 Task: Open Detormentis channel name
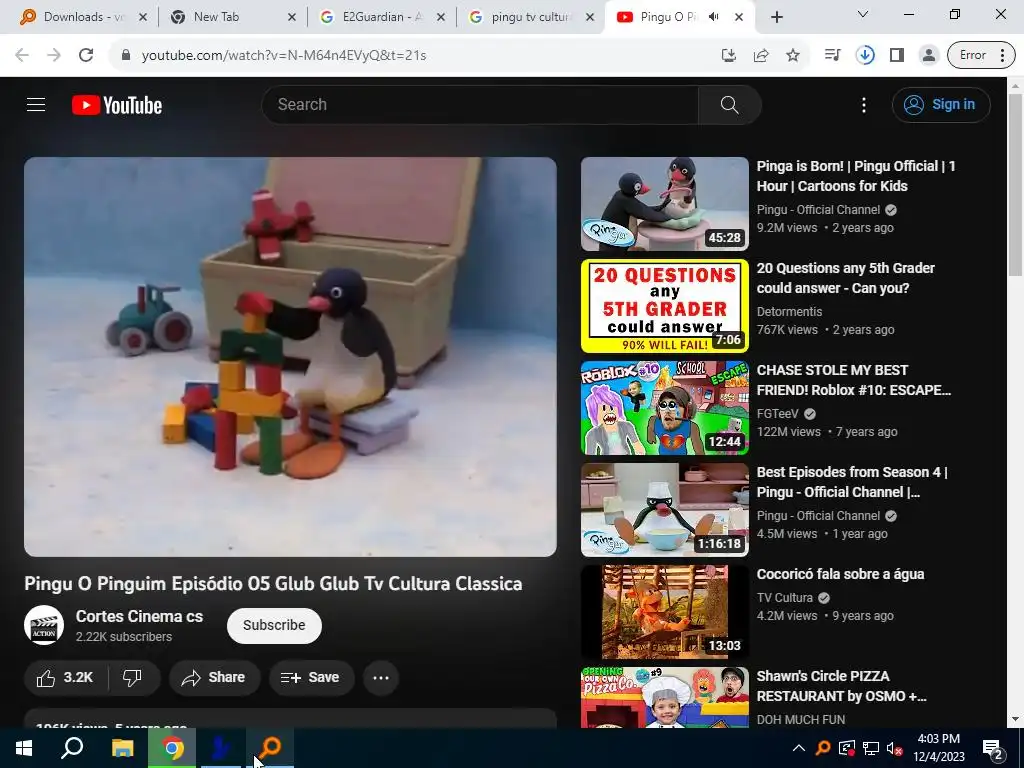point(790,312)
